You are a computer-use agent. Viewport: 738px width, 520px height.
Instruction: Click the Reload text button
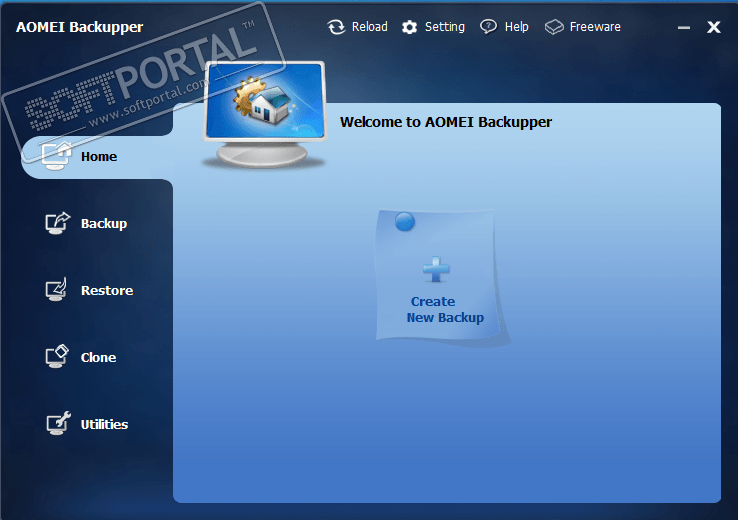[370, 27]
